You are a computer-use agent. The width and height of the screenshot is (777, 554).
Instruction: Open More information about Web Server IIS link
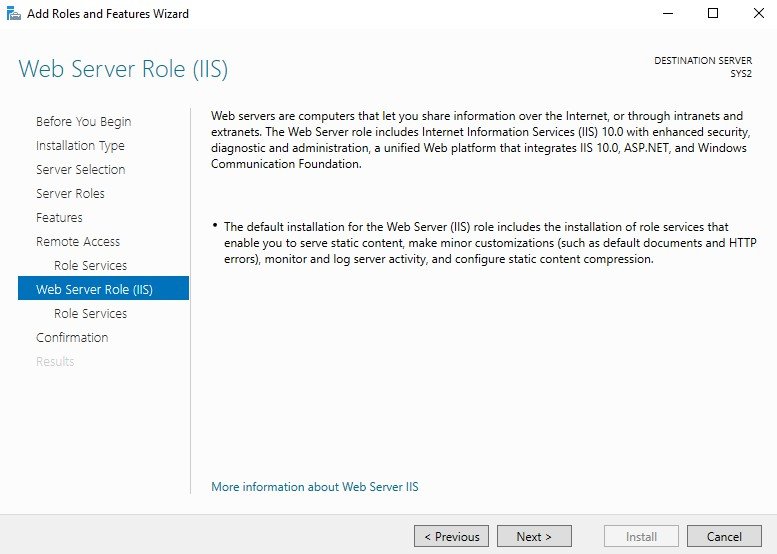click(315, 487)
